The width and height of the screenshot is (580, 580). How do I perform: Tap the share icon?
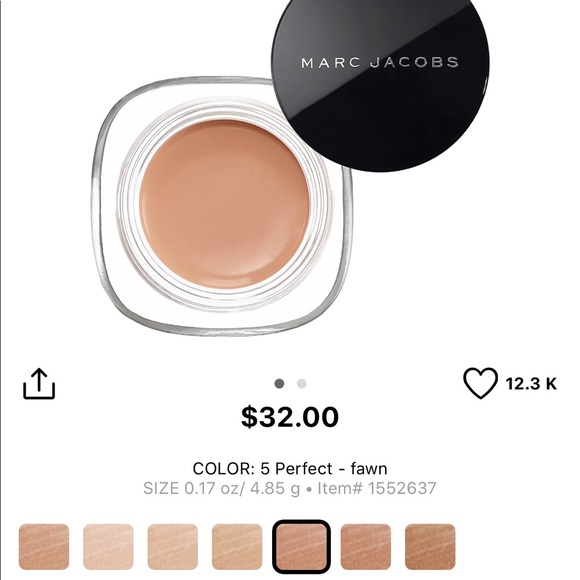pyautogui.click(x=39, y=384)
